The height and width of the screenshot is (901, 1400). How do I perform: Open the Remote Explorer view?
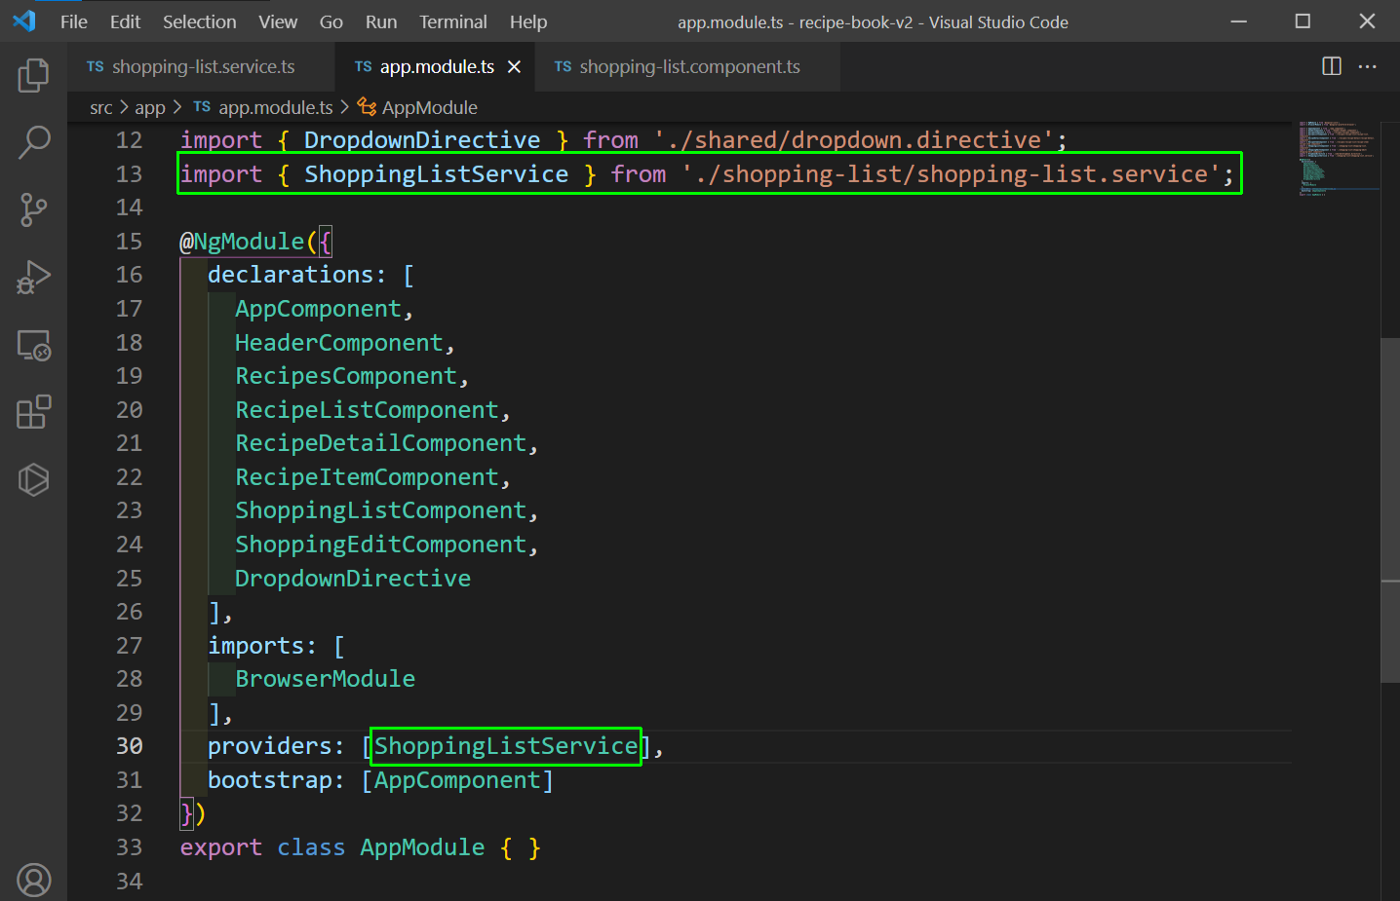click(33, 345)
